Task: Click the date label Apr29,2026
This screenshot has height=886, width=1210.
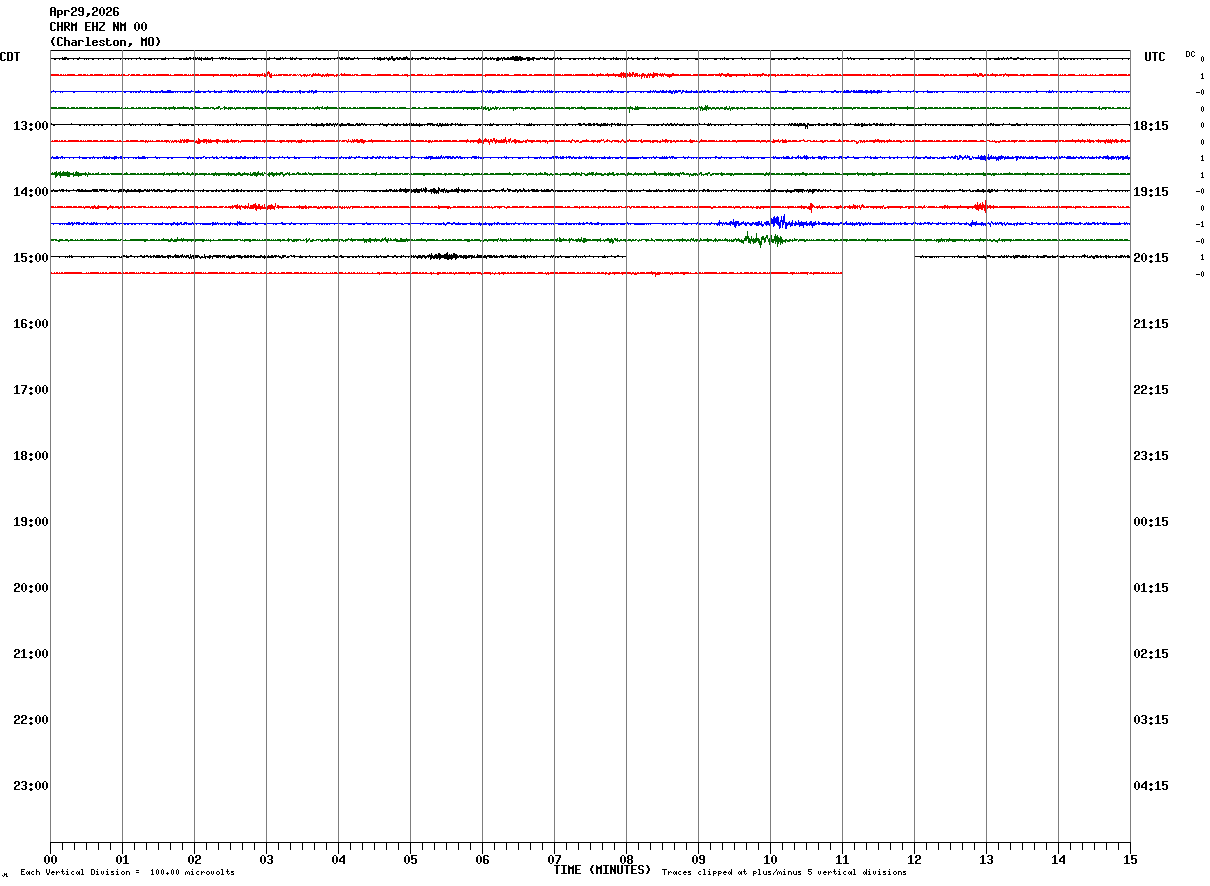Action: 84,12
